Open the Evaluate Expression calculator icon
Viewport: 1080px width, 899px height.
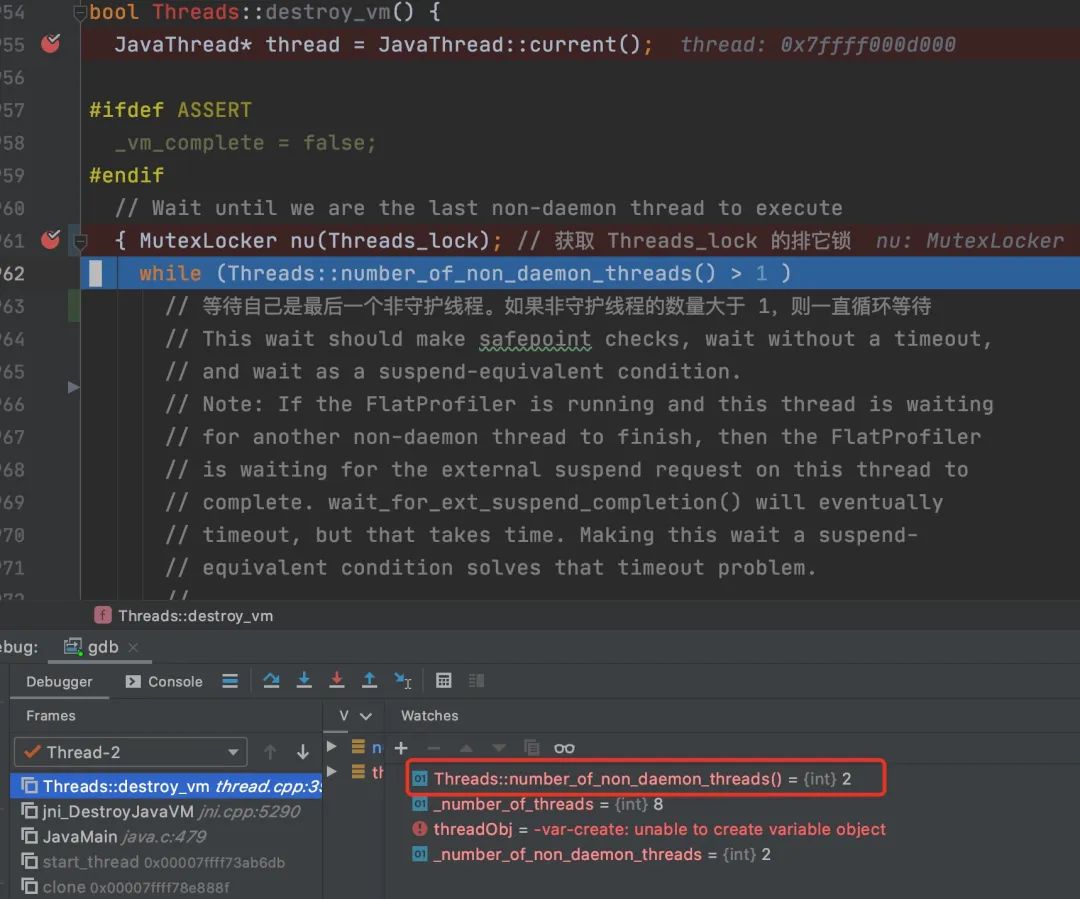click(444, 681)
